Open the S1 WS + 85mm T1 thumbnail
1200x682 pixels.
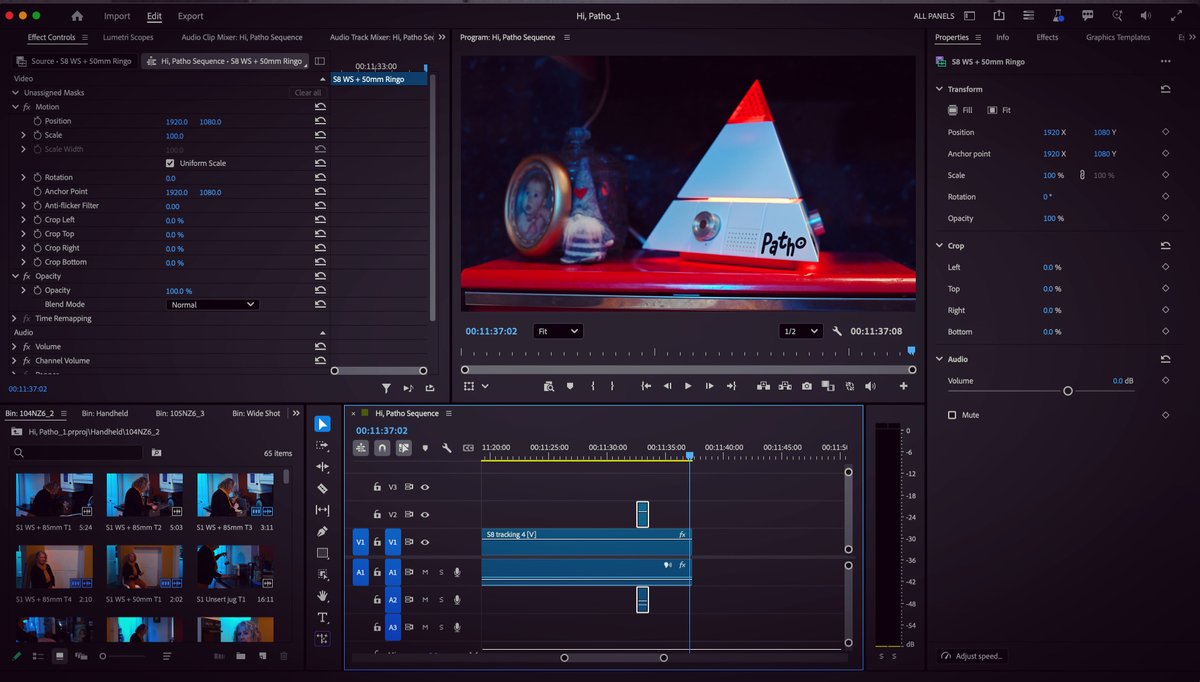click(x=54, y=495)
